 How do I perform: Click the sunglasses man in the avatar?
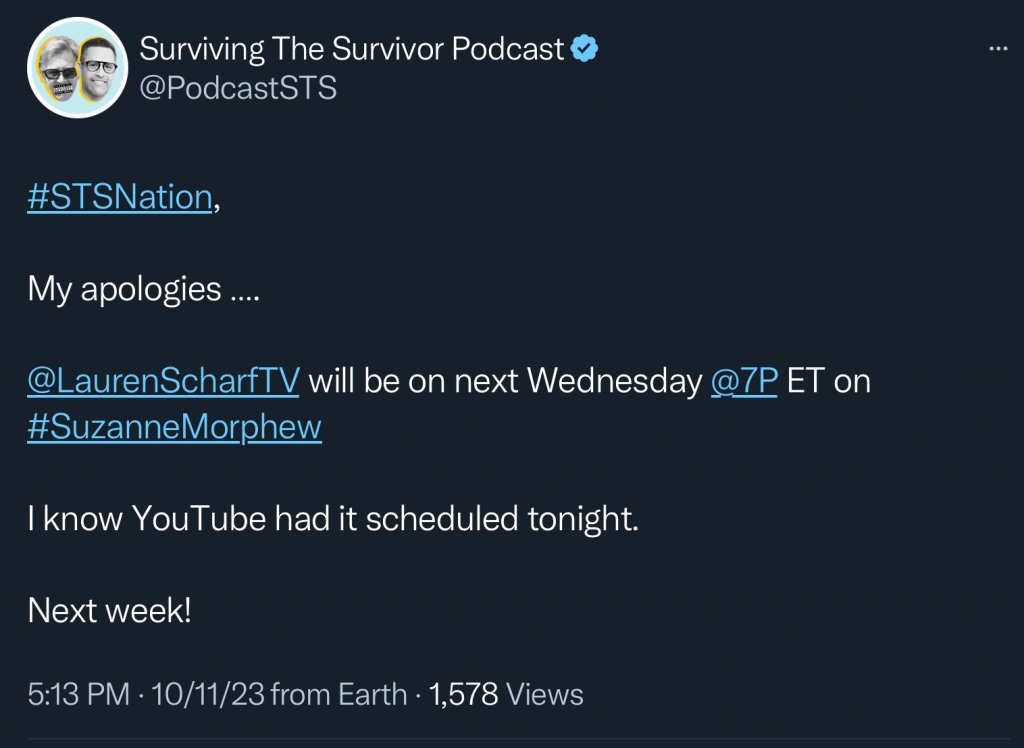click(59, 72)
